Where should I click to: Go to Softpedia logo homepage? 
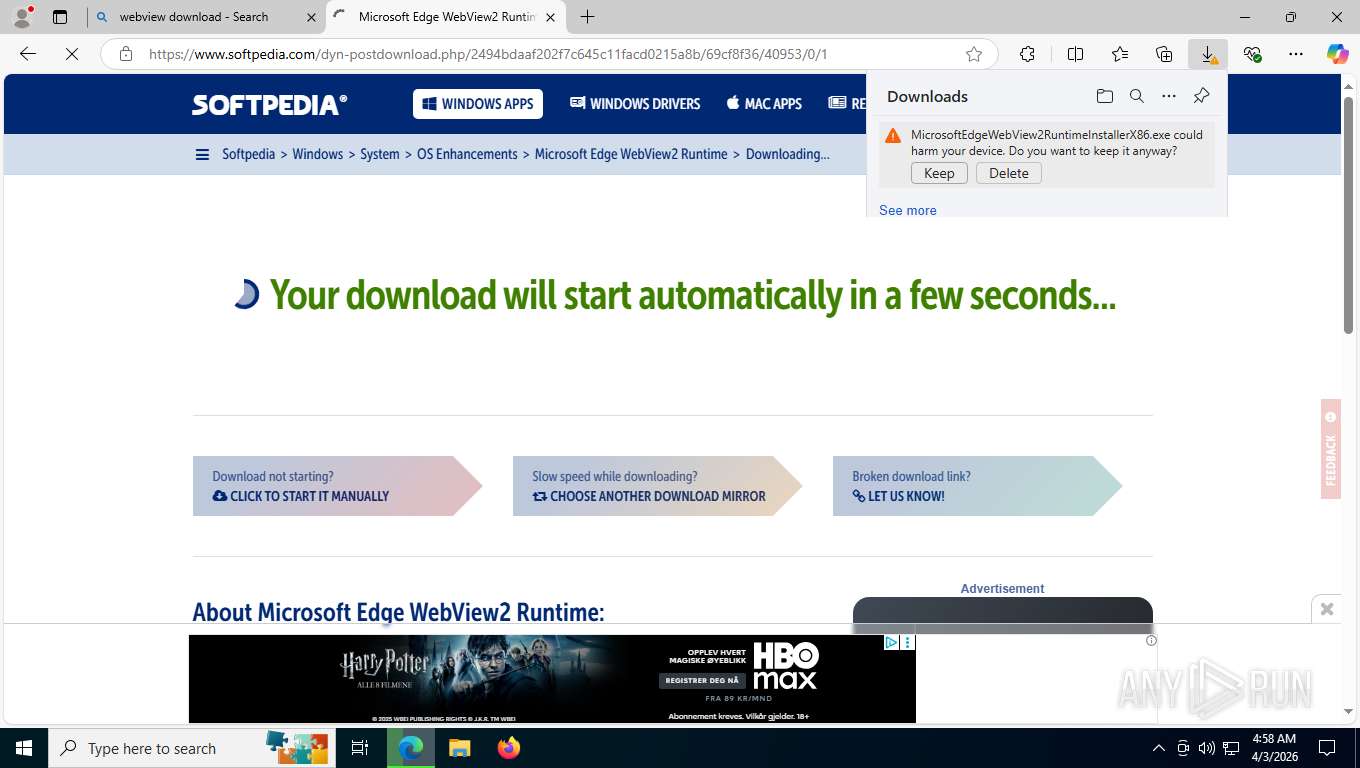(270, 104)
